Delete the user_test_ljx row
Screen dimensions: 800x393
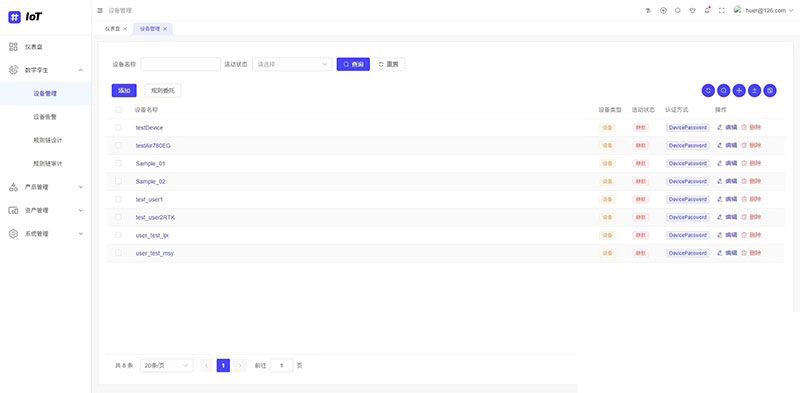751,235
